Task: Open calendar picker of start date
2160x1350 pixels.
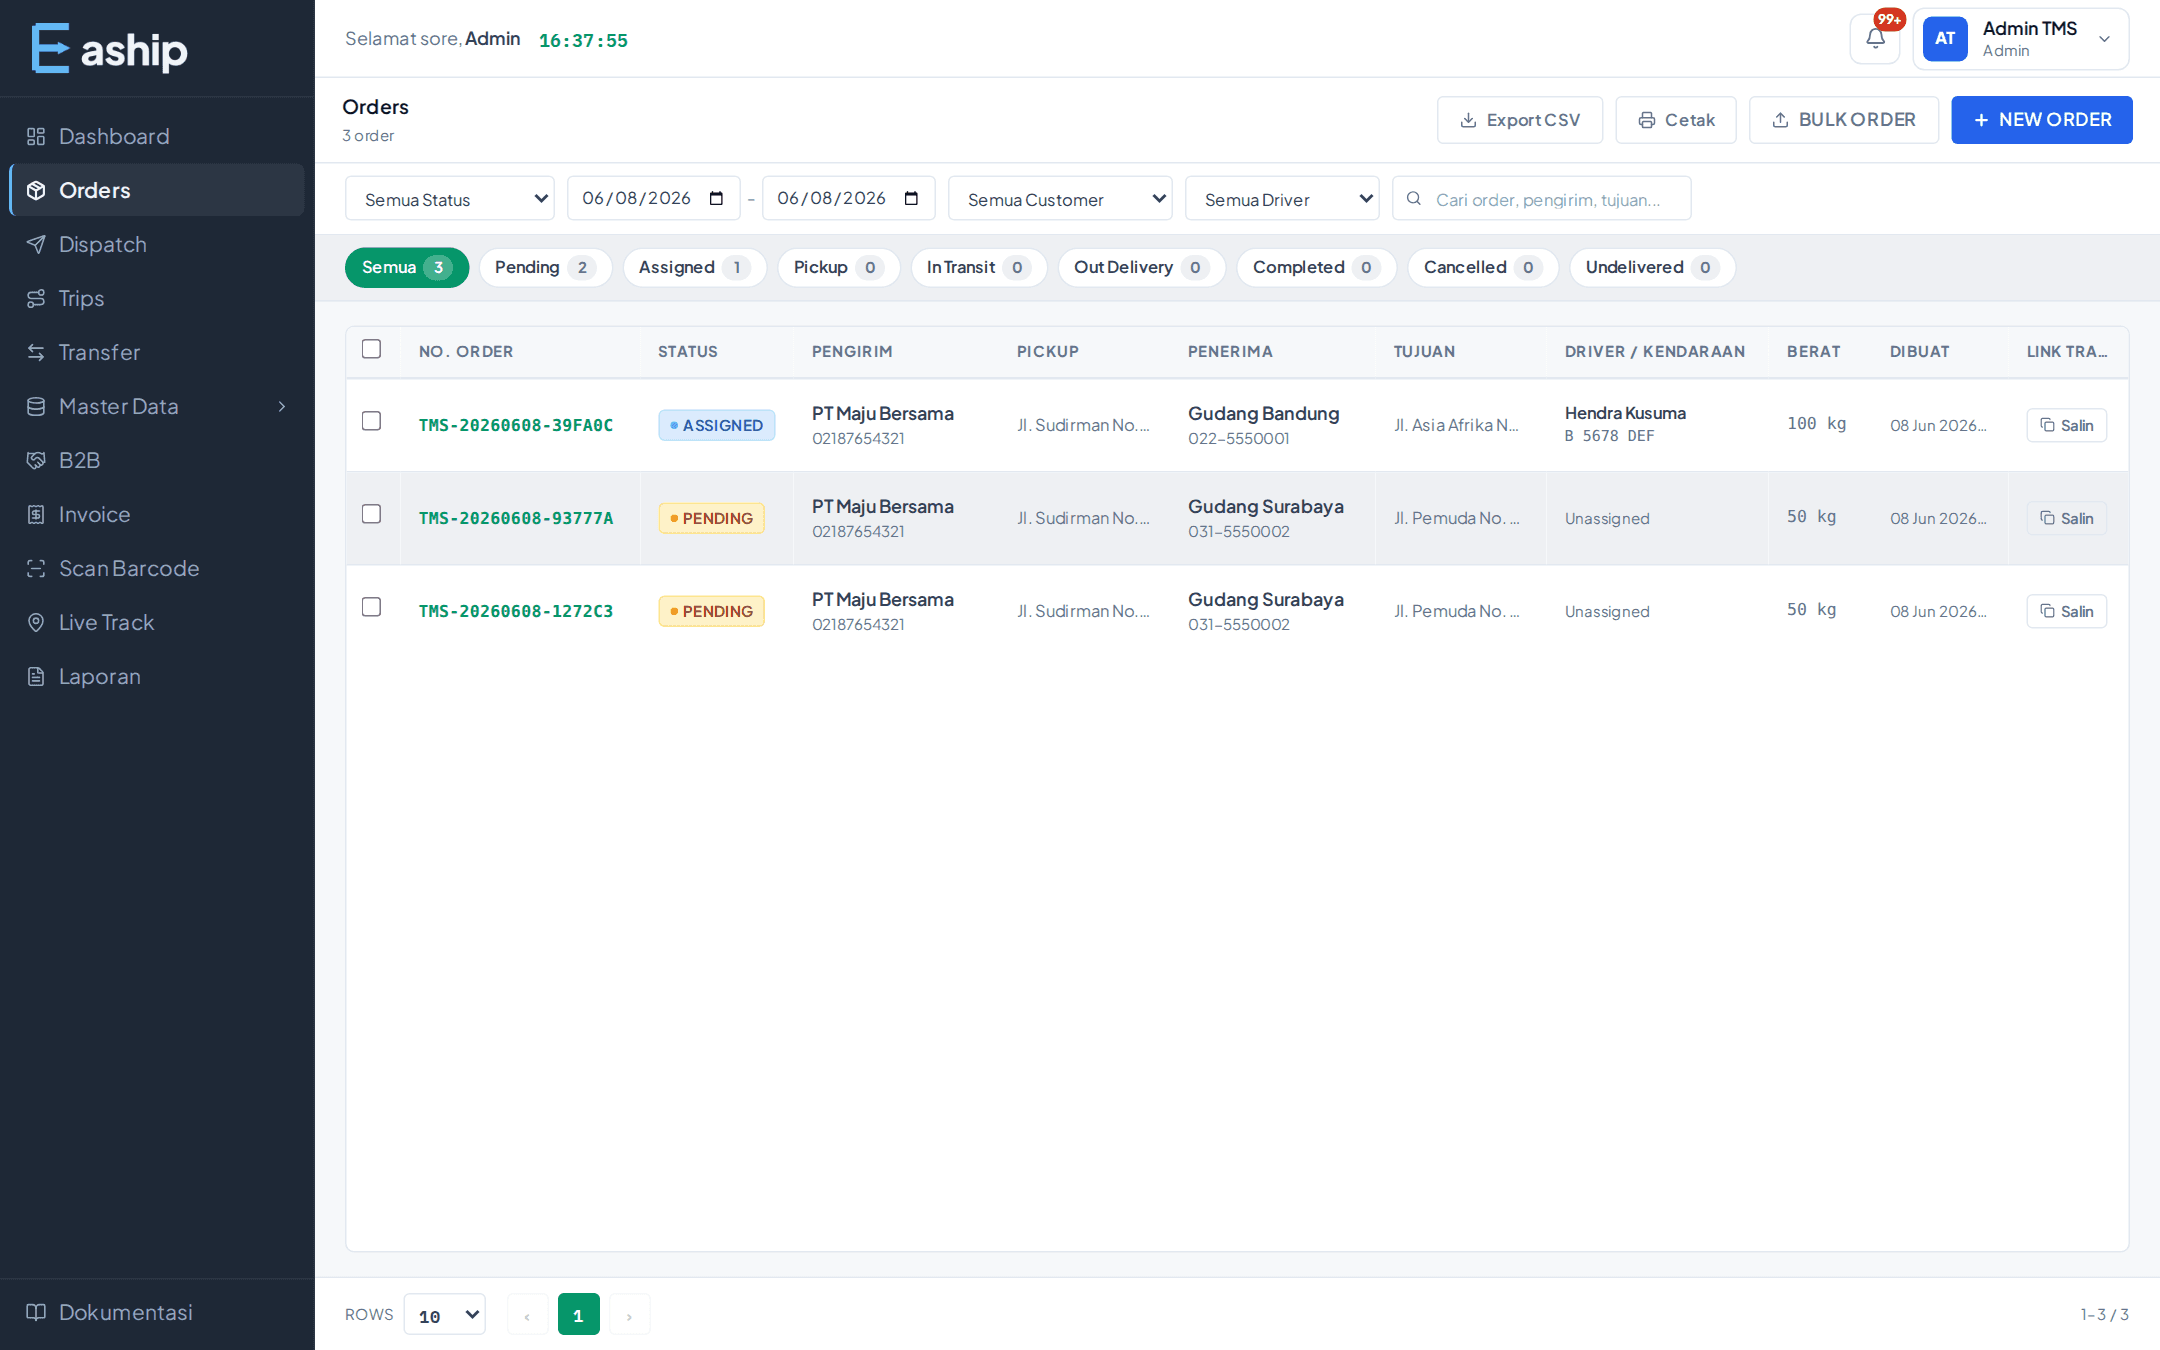Action: [716, 198]
